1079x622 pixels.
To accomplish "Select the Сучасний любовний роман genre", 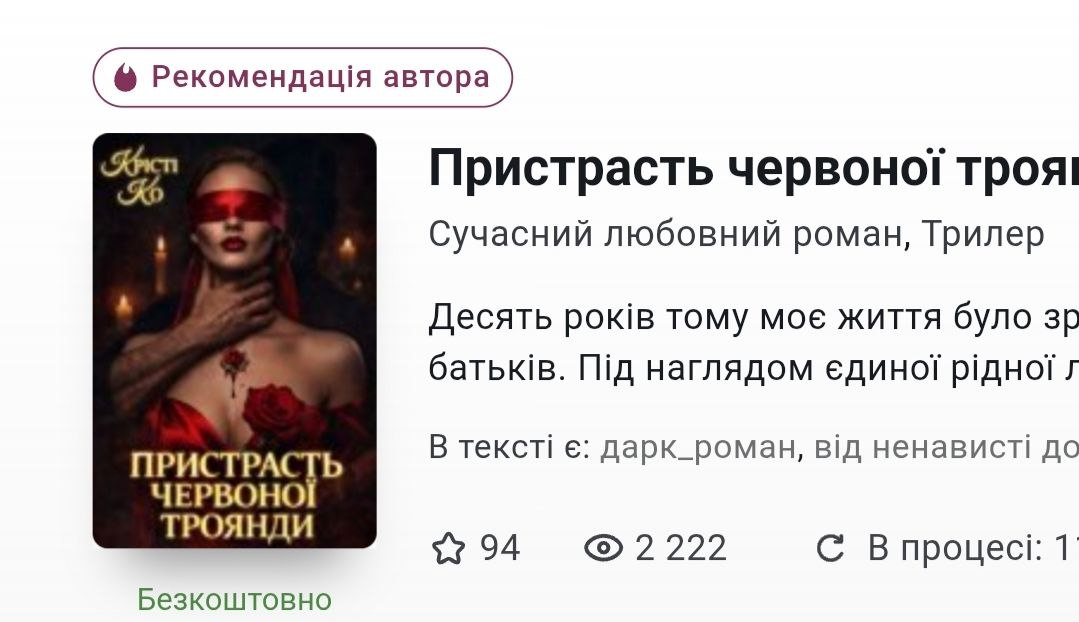I will pos(665,234).
